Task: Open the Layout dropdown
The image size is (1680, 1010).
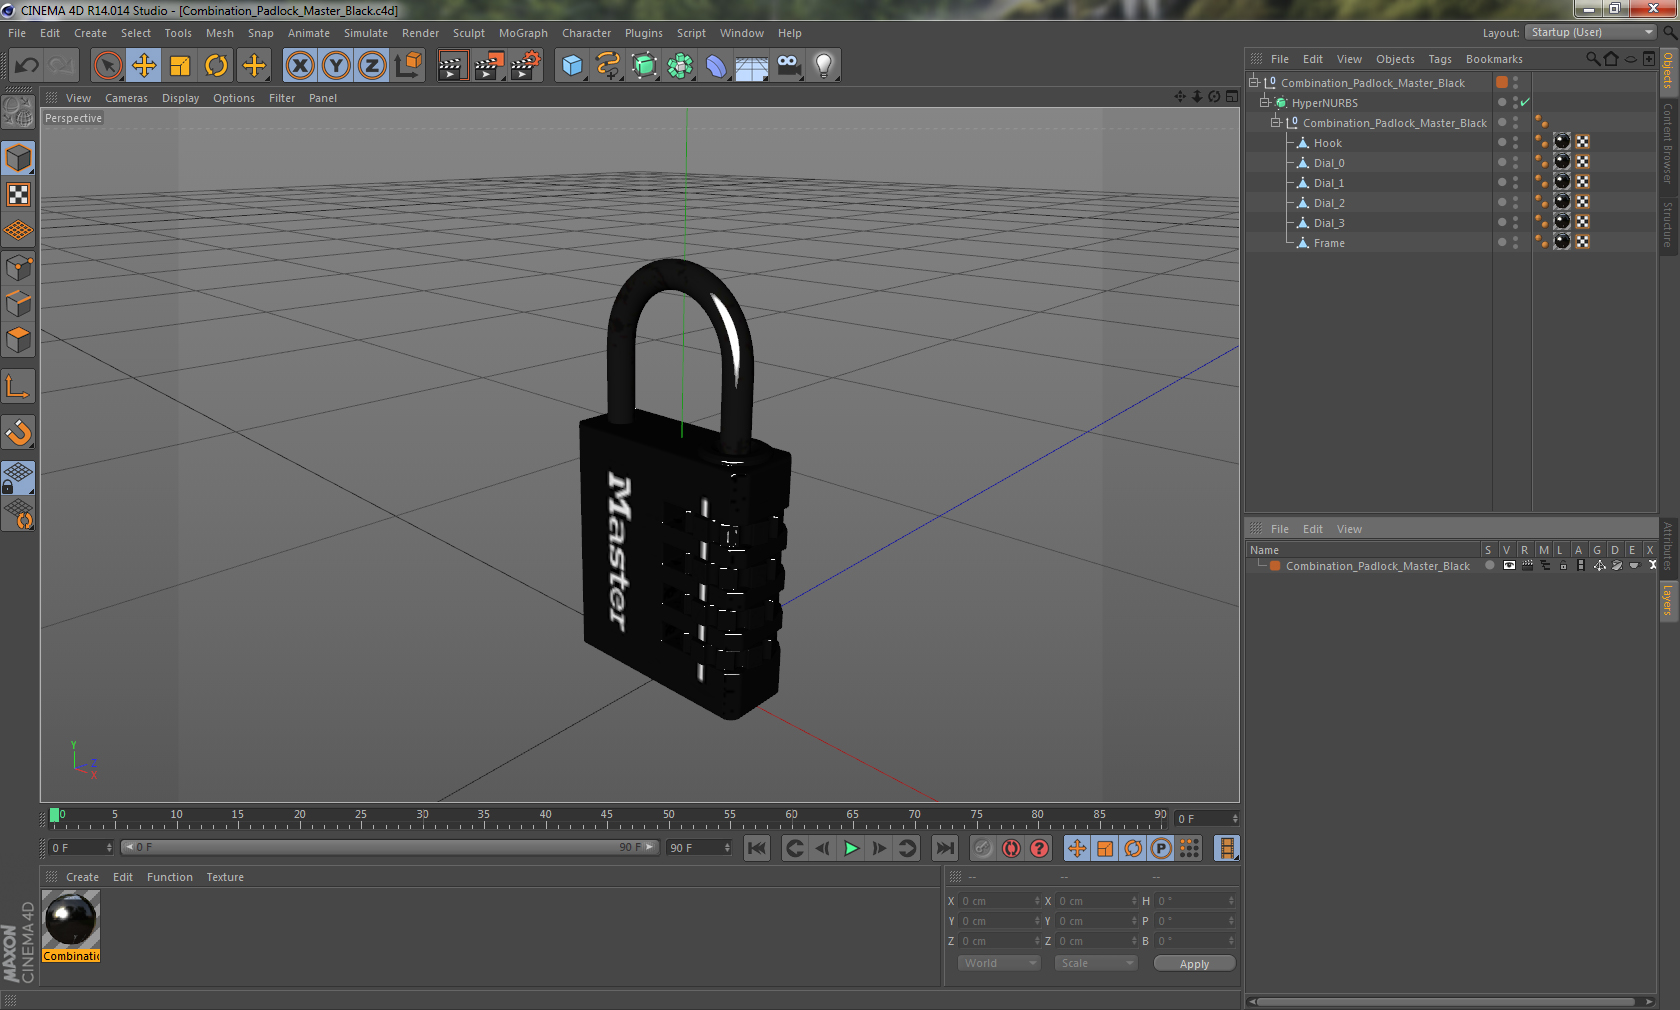Action: pos(1591,32)
